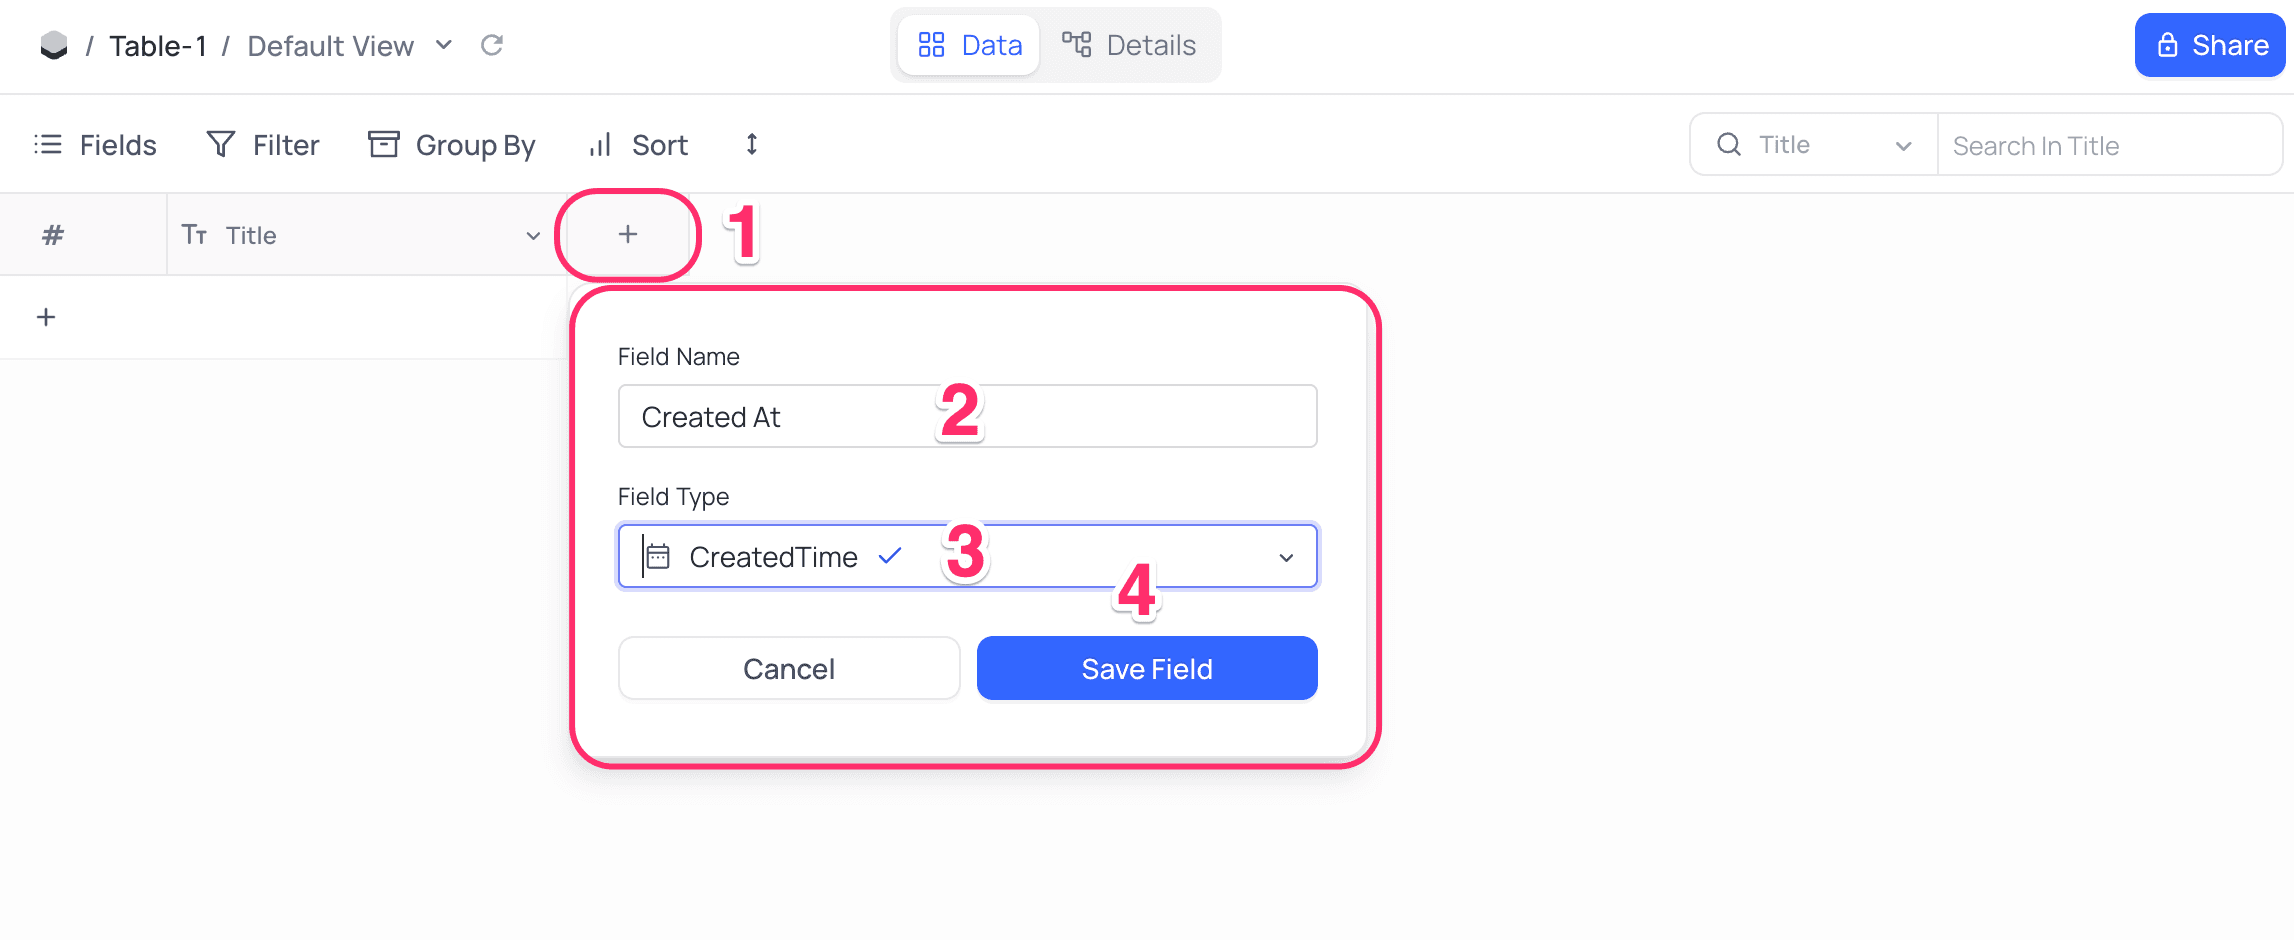Click the plus icon to add a field
The height and width of the screenshot is (940, 2294).
[x=628, y=234]
